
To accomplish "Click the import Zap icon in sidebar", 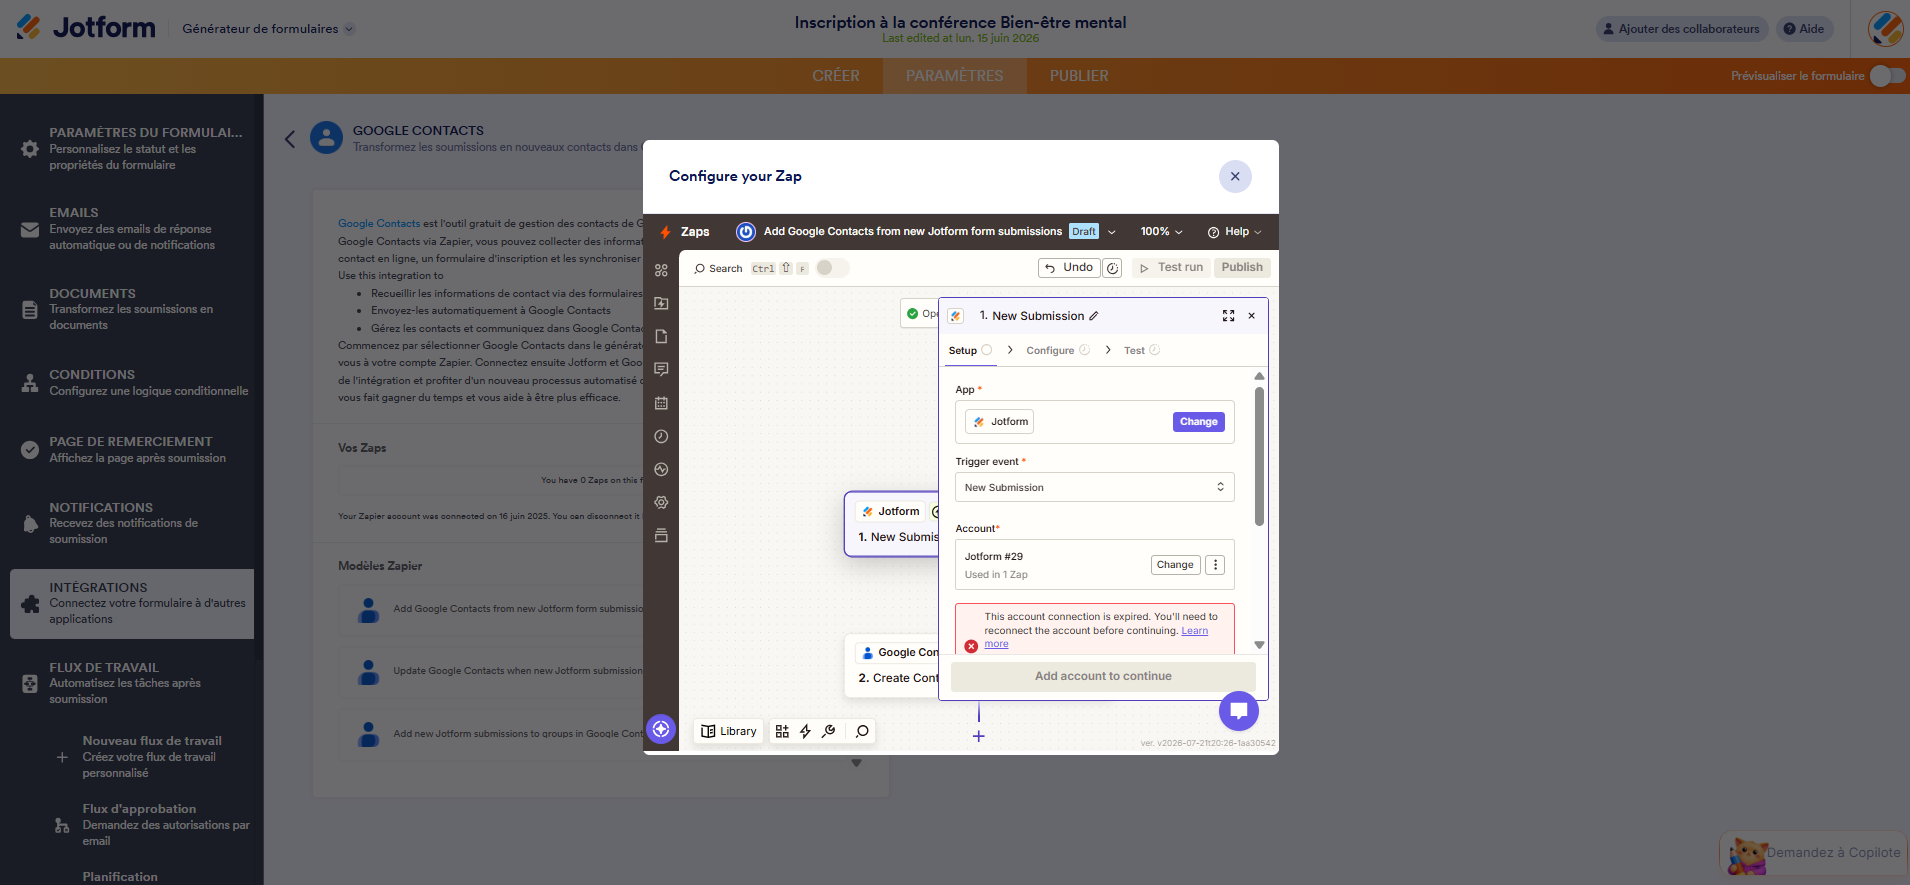I will 661,303.
